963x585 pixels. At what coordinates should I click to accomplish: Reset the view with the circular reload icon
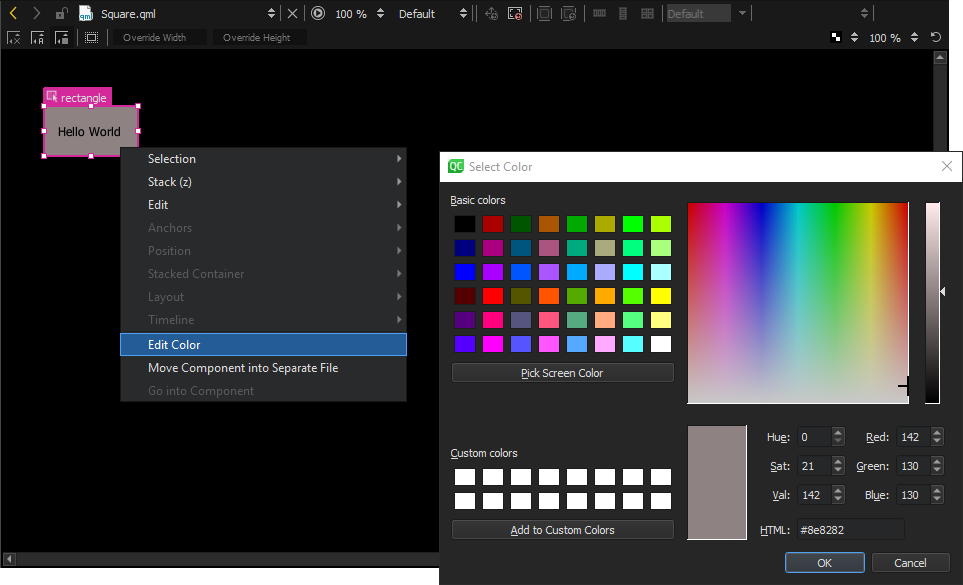coord(935,37)
